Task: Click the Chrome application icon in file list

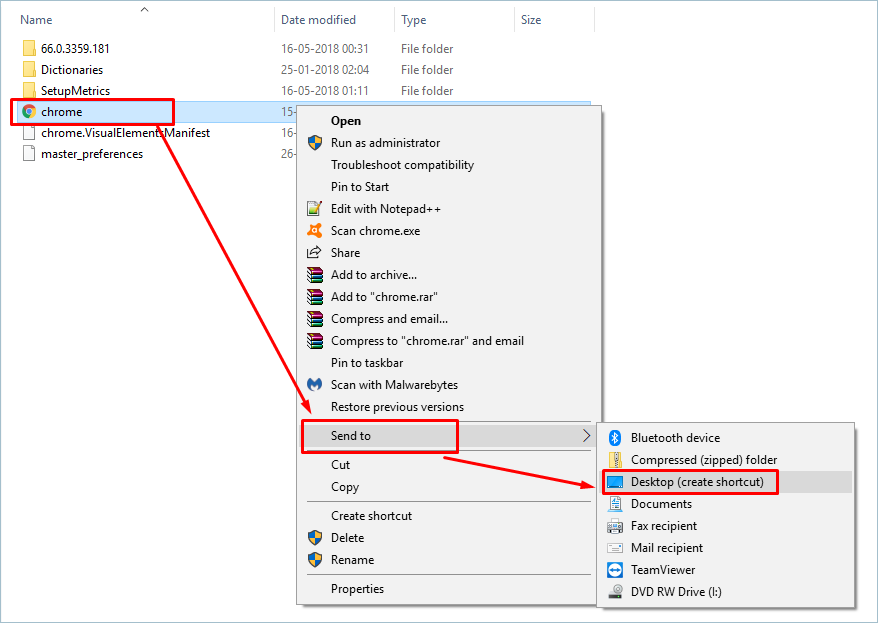Action: click(x=29, y=112)
